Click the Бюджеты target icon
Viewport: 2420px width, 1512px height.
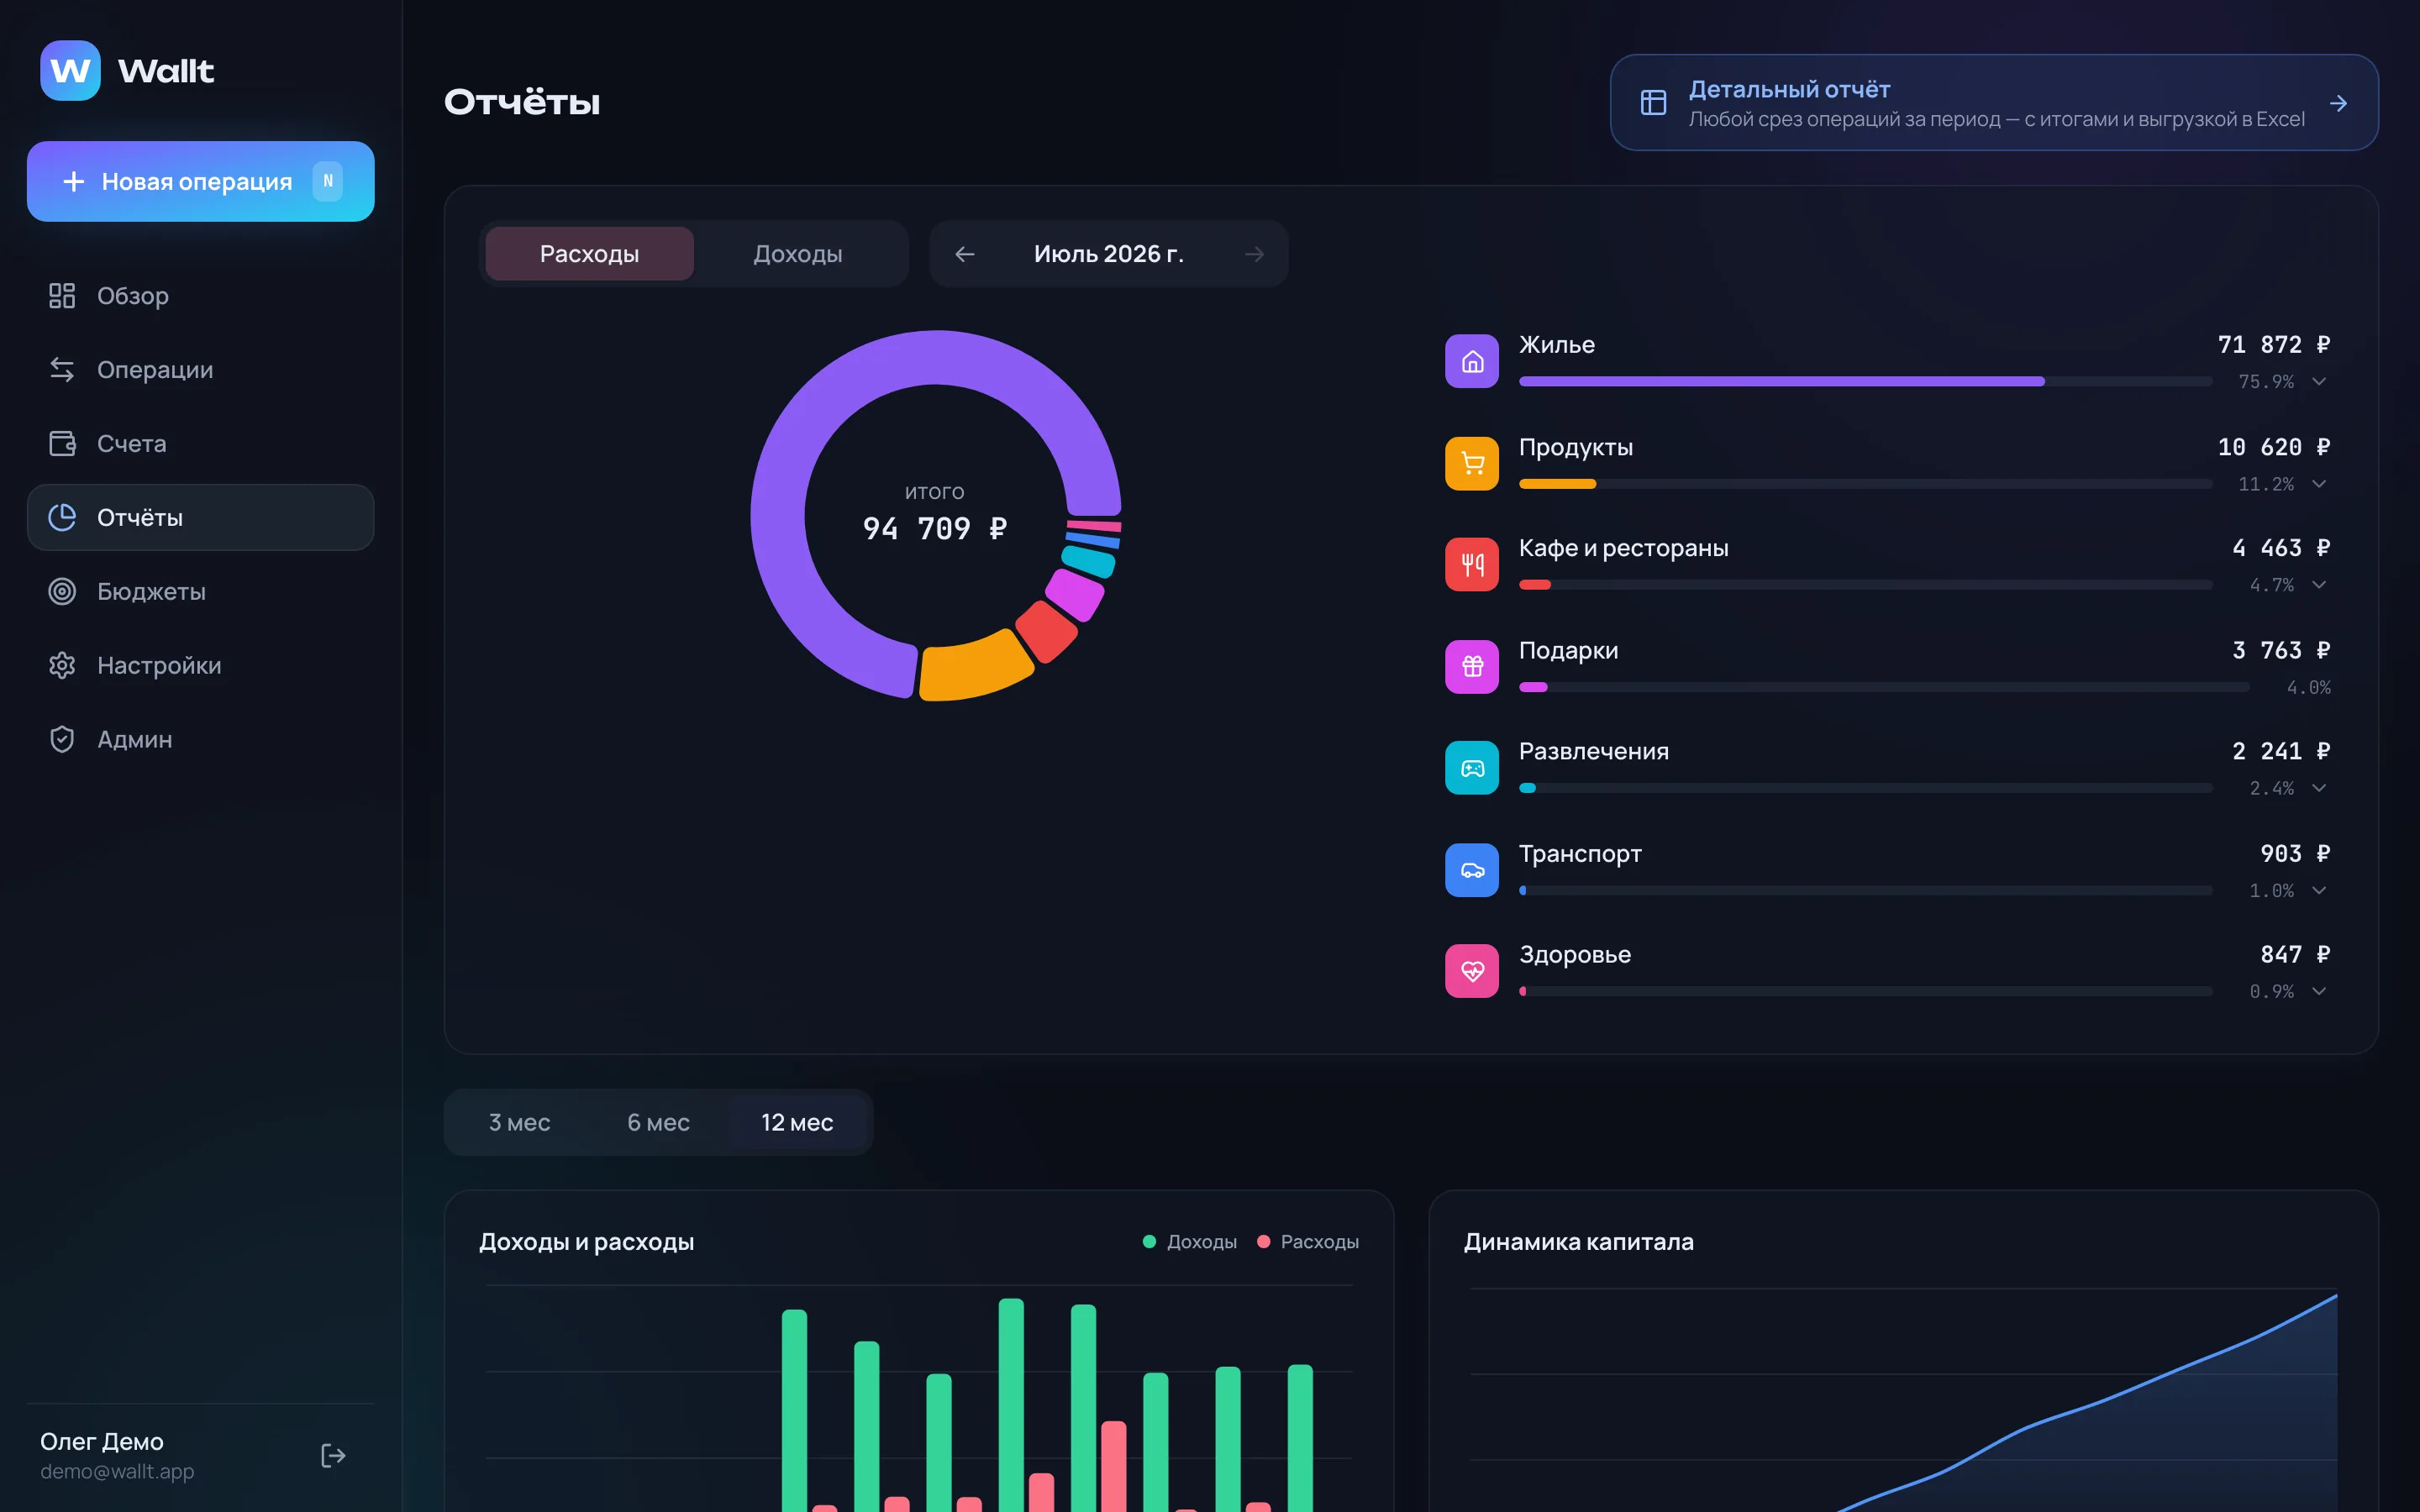click(62, 592)
